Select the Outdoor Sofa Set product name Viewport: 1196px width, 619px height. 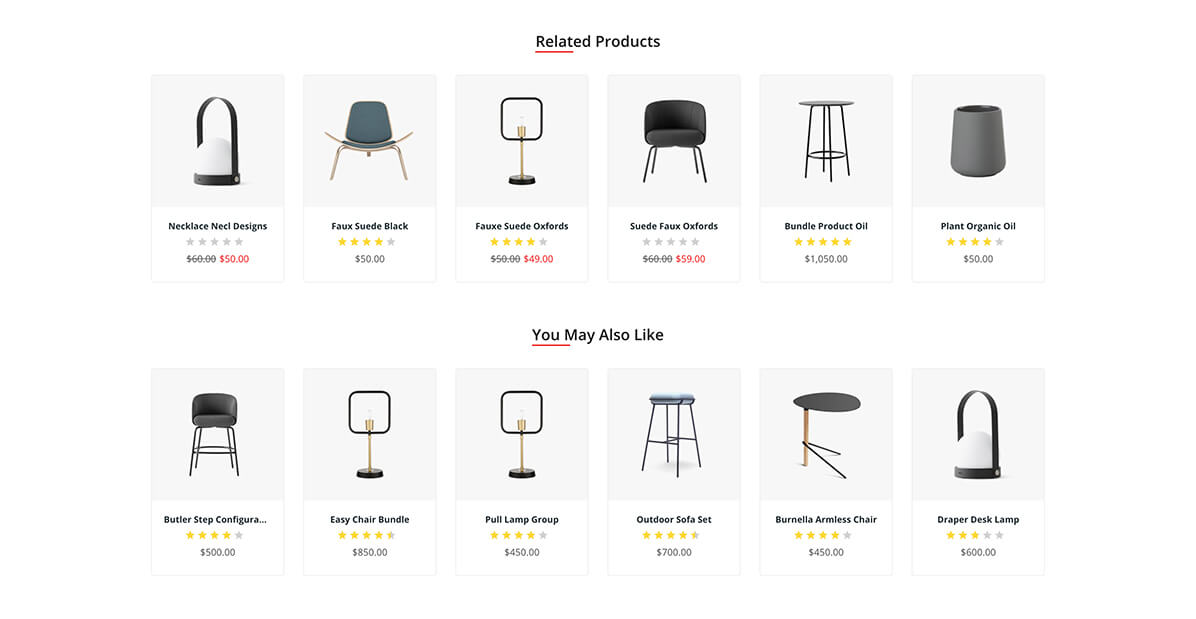pyautogui.click(x=673, y=520)
